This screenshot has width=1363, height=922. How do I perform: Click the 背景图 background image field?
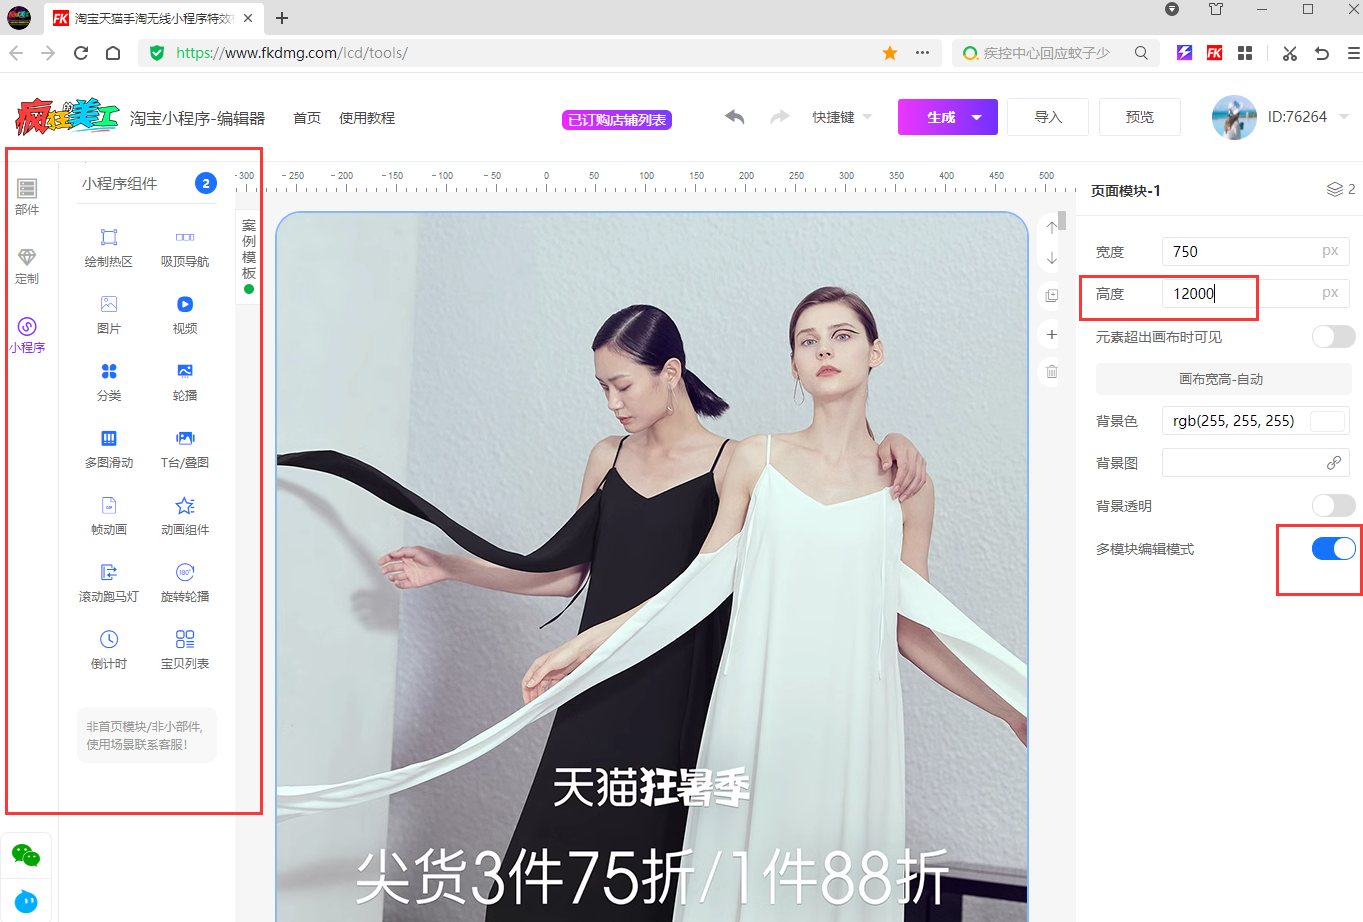point(1256,463)
